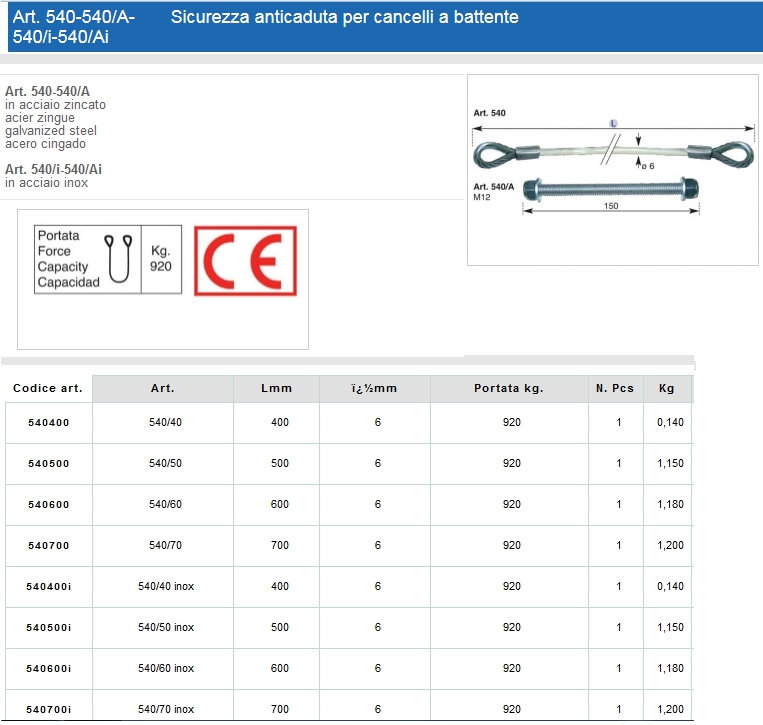This screenshot has height=725, width=763.
Task: Click the 'Kg. 920' capacity value
Action: pyautogui.click(x=161, y=259)
